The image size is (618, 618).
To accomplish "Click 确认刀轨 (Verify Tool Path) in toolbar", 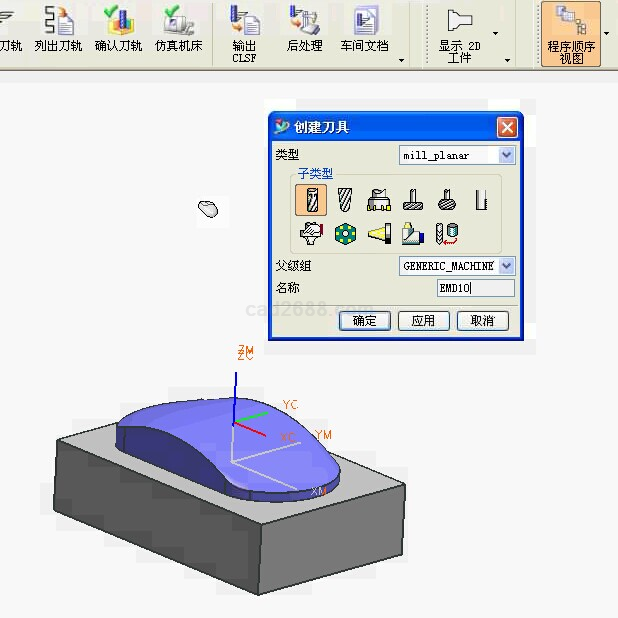I will point(118,28).
